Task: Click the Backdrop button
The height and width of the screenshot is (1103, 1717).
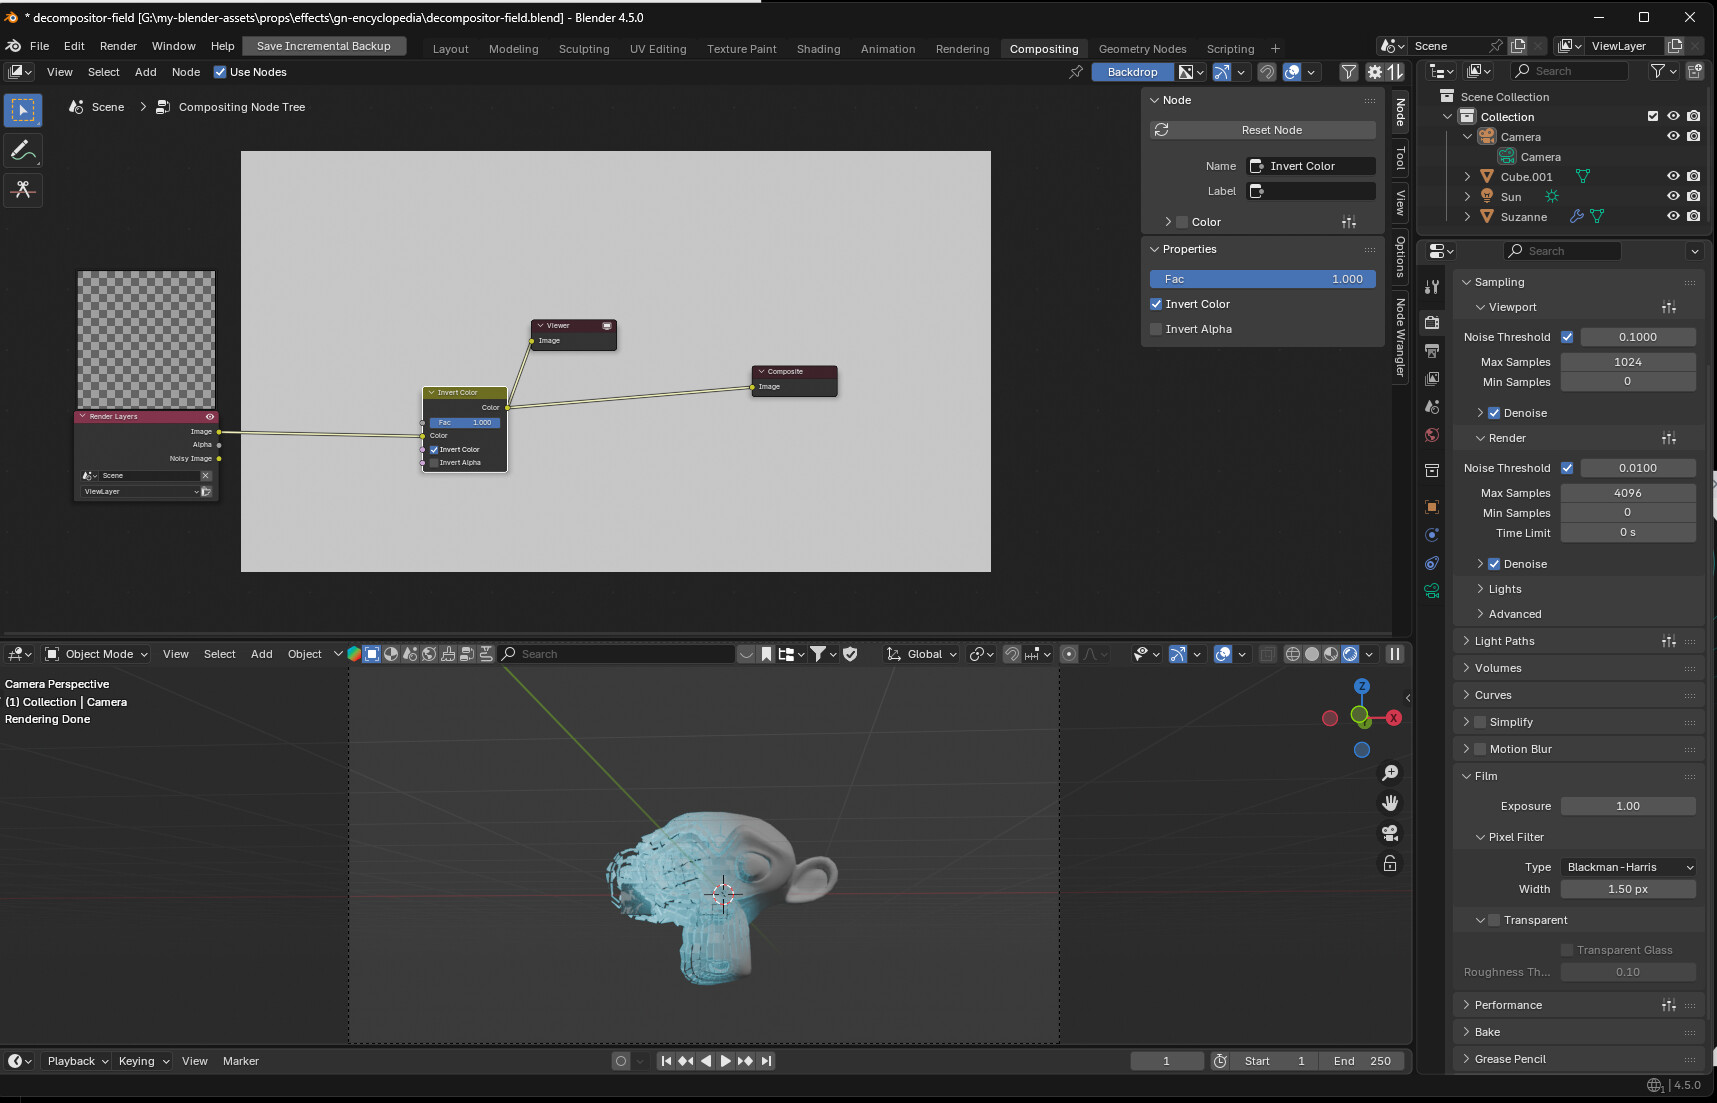Action: [x=1132, y=72]
